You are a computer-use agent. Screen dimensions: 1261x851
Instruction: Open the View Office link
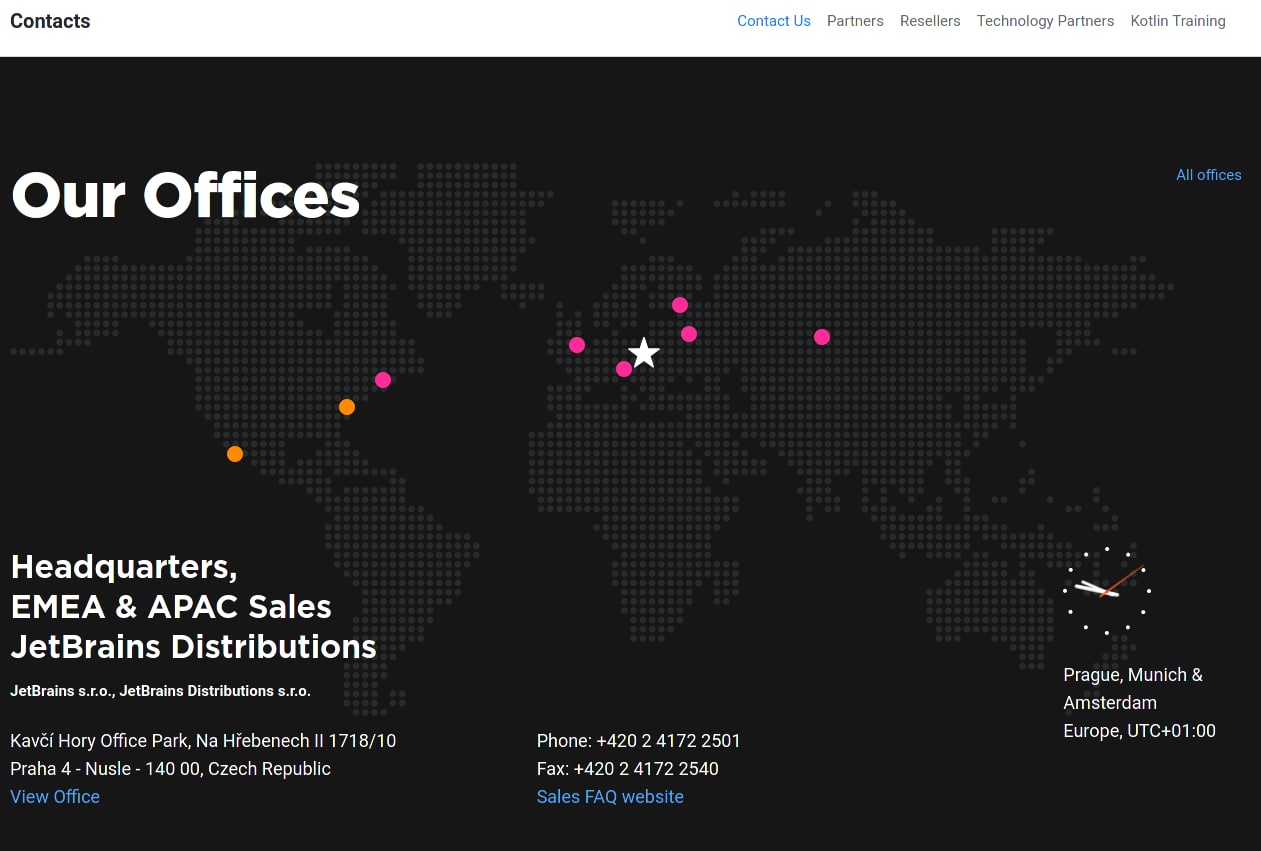(55, 797)
